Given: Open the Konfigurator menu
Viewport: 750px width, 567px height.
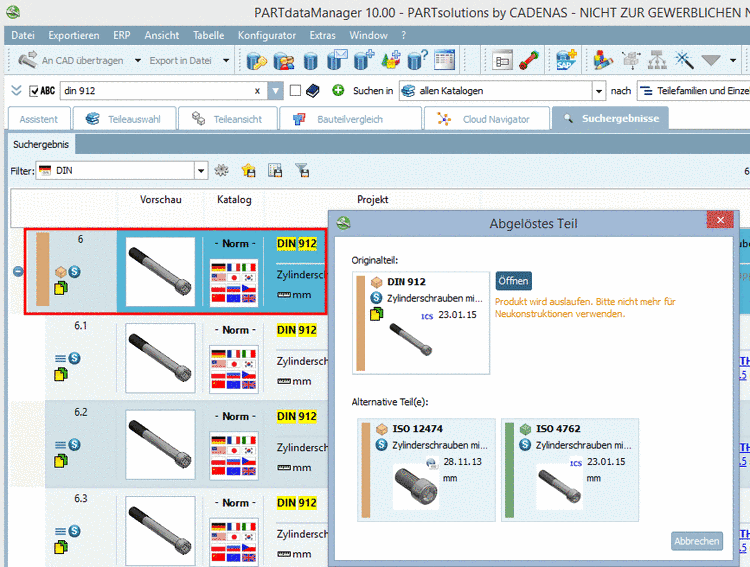Looking at the screenshot, I should (267, 35).
